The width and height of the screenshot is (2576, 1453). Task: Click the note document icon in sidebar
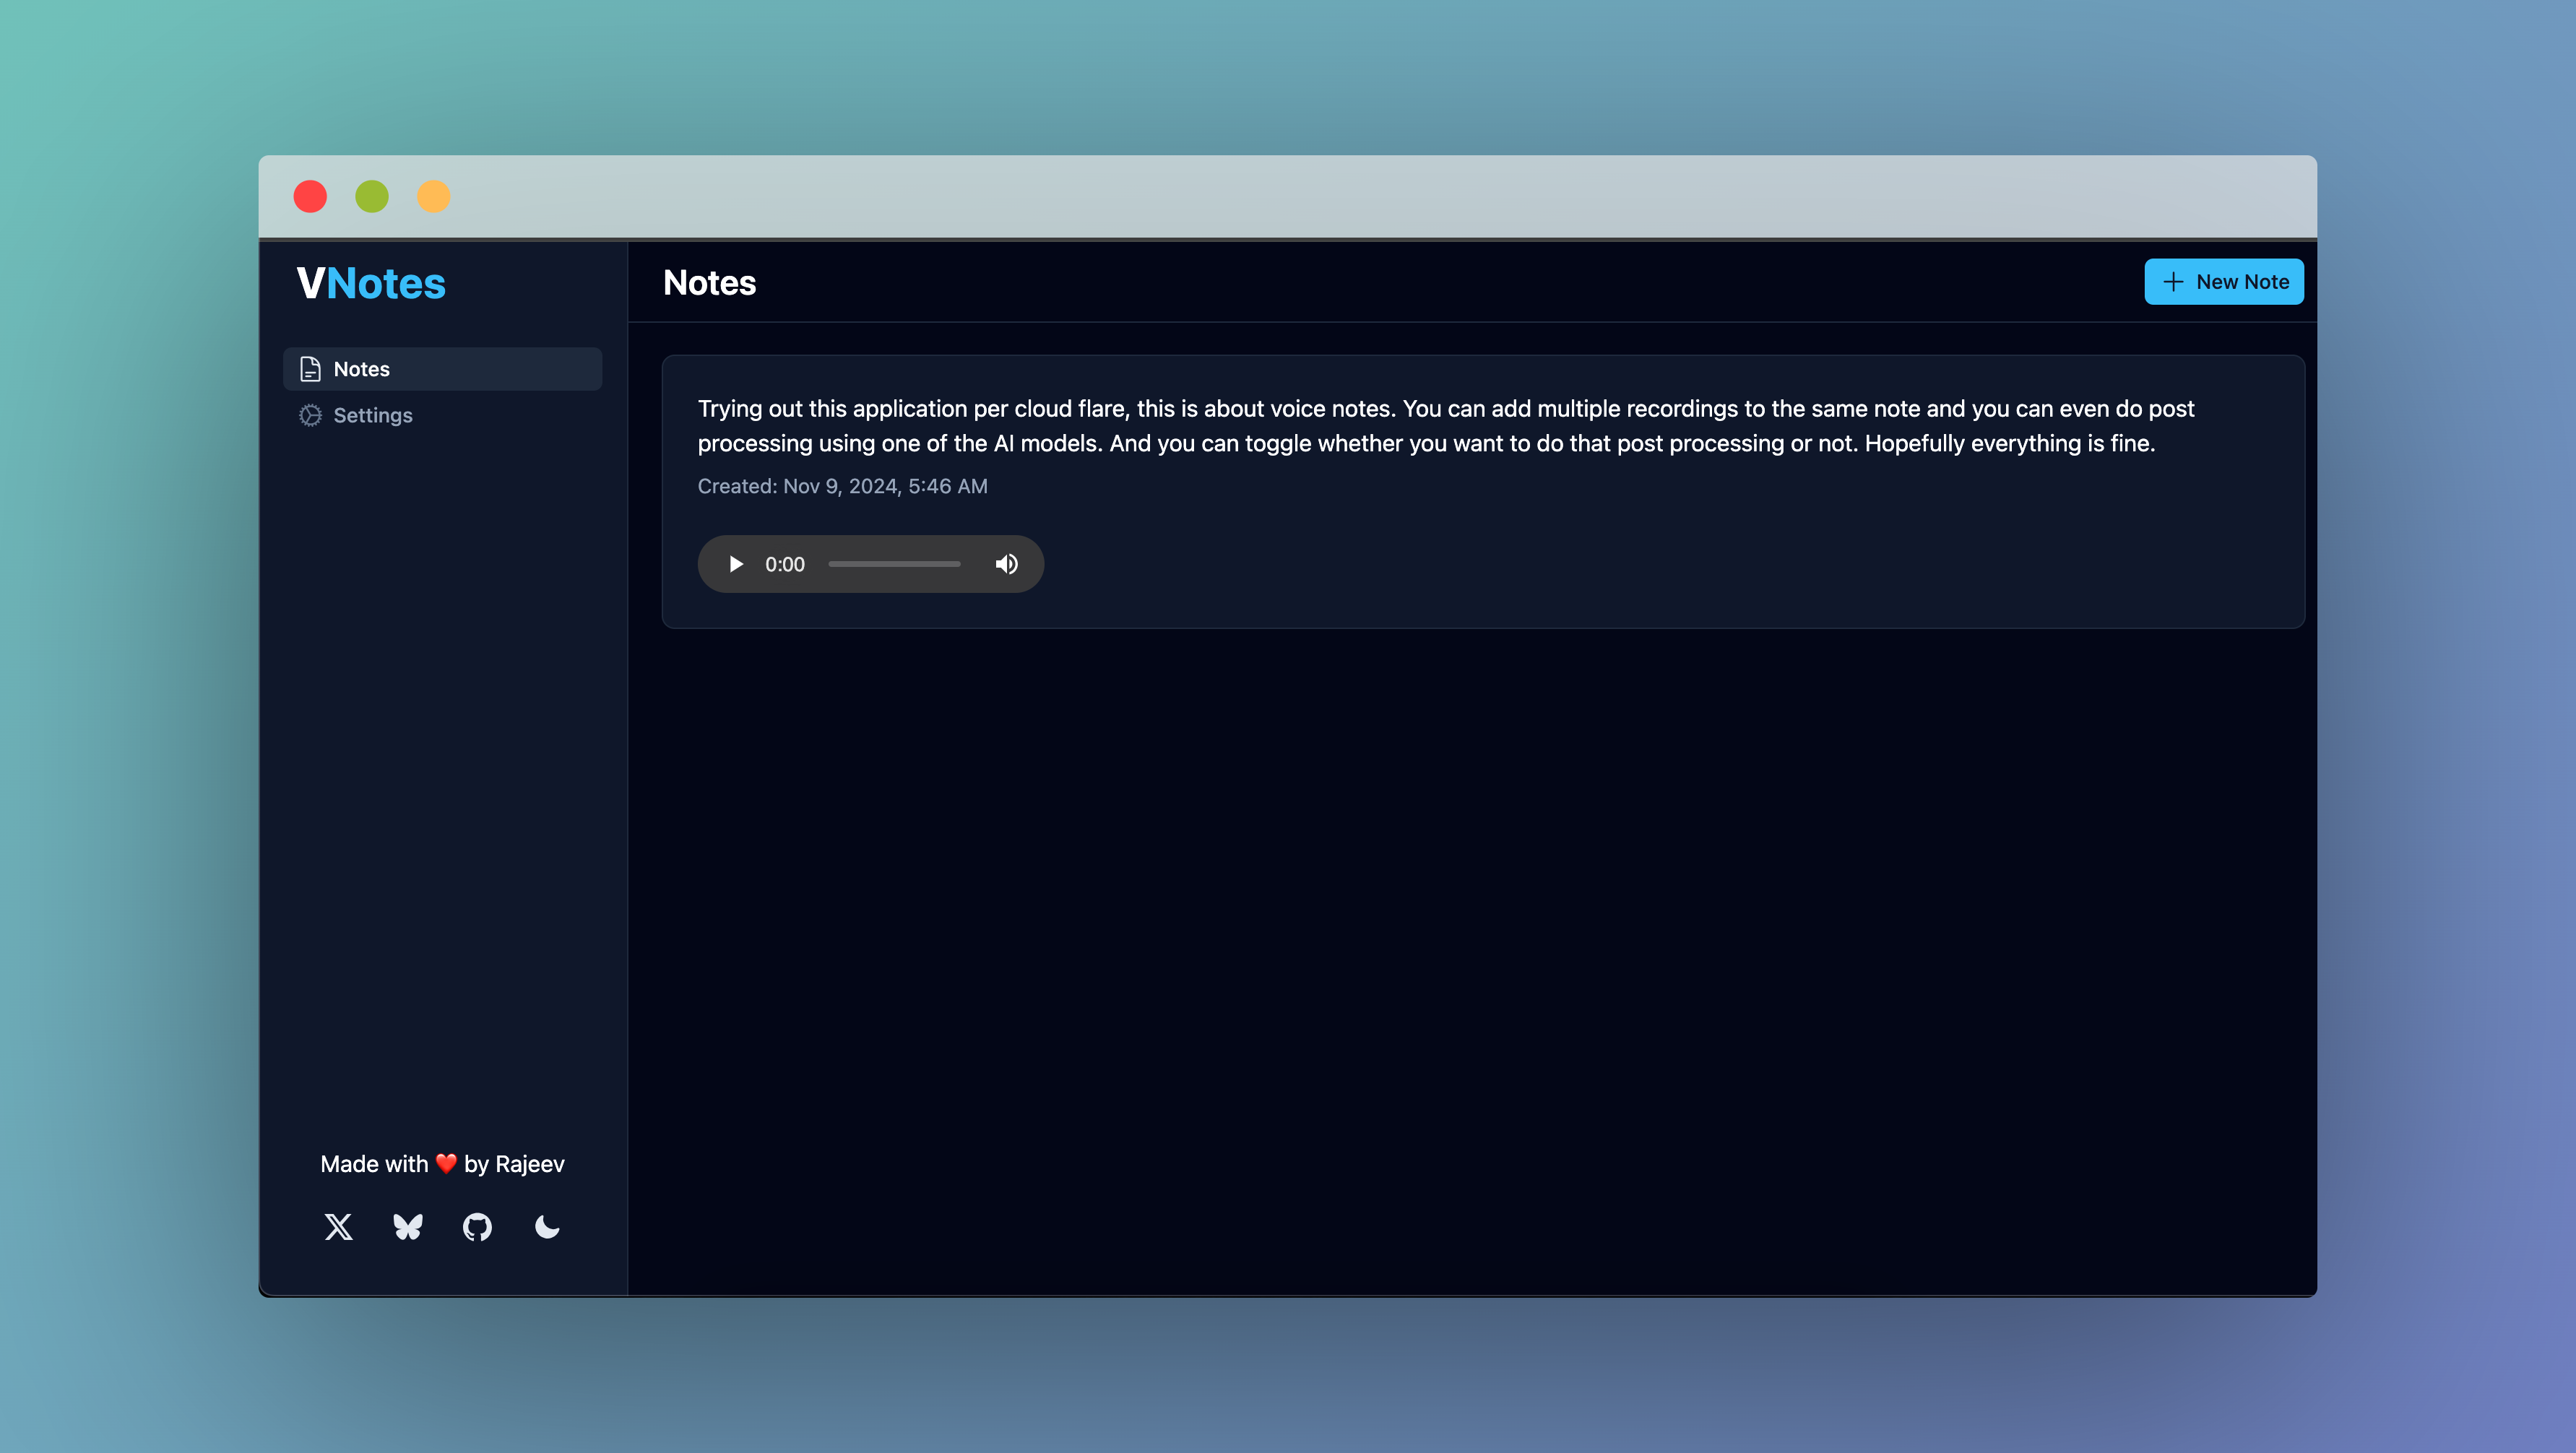[x=310, y=368]
